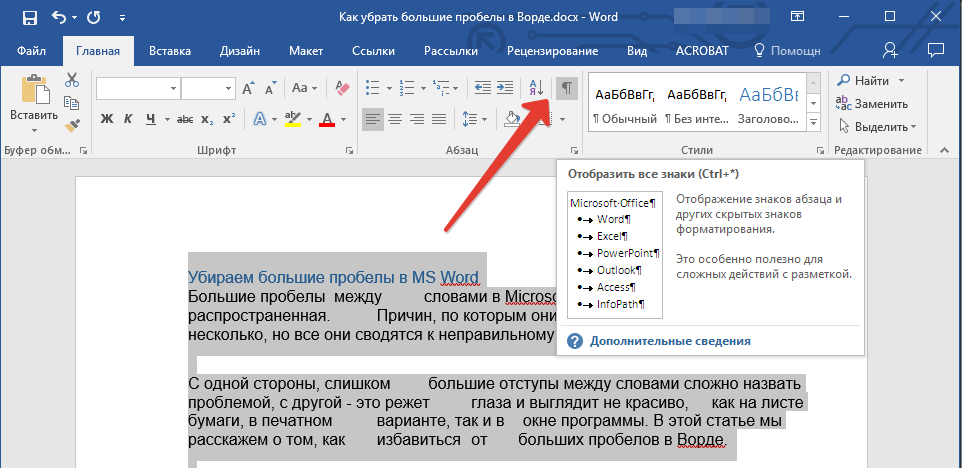Open the Вставка ribbon tab
This screenshot has height=468, width=962.
point(170,50)
